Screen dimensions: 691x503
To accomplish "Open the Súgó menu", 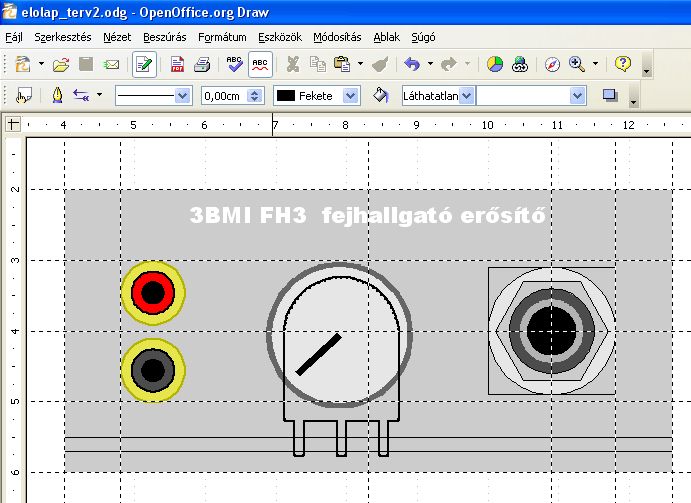I will [424, 37].
